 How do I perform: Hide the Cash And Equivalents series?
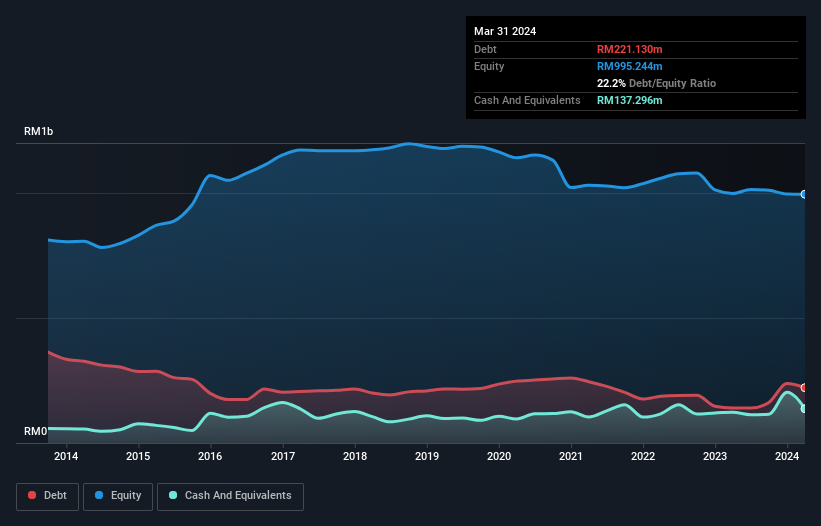click(x=230, y=496)
